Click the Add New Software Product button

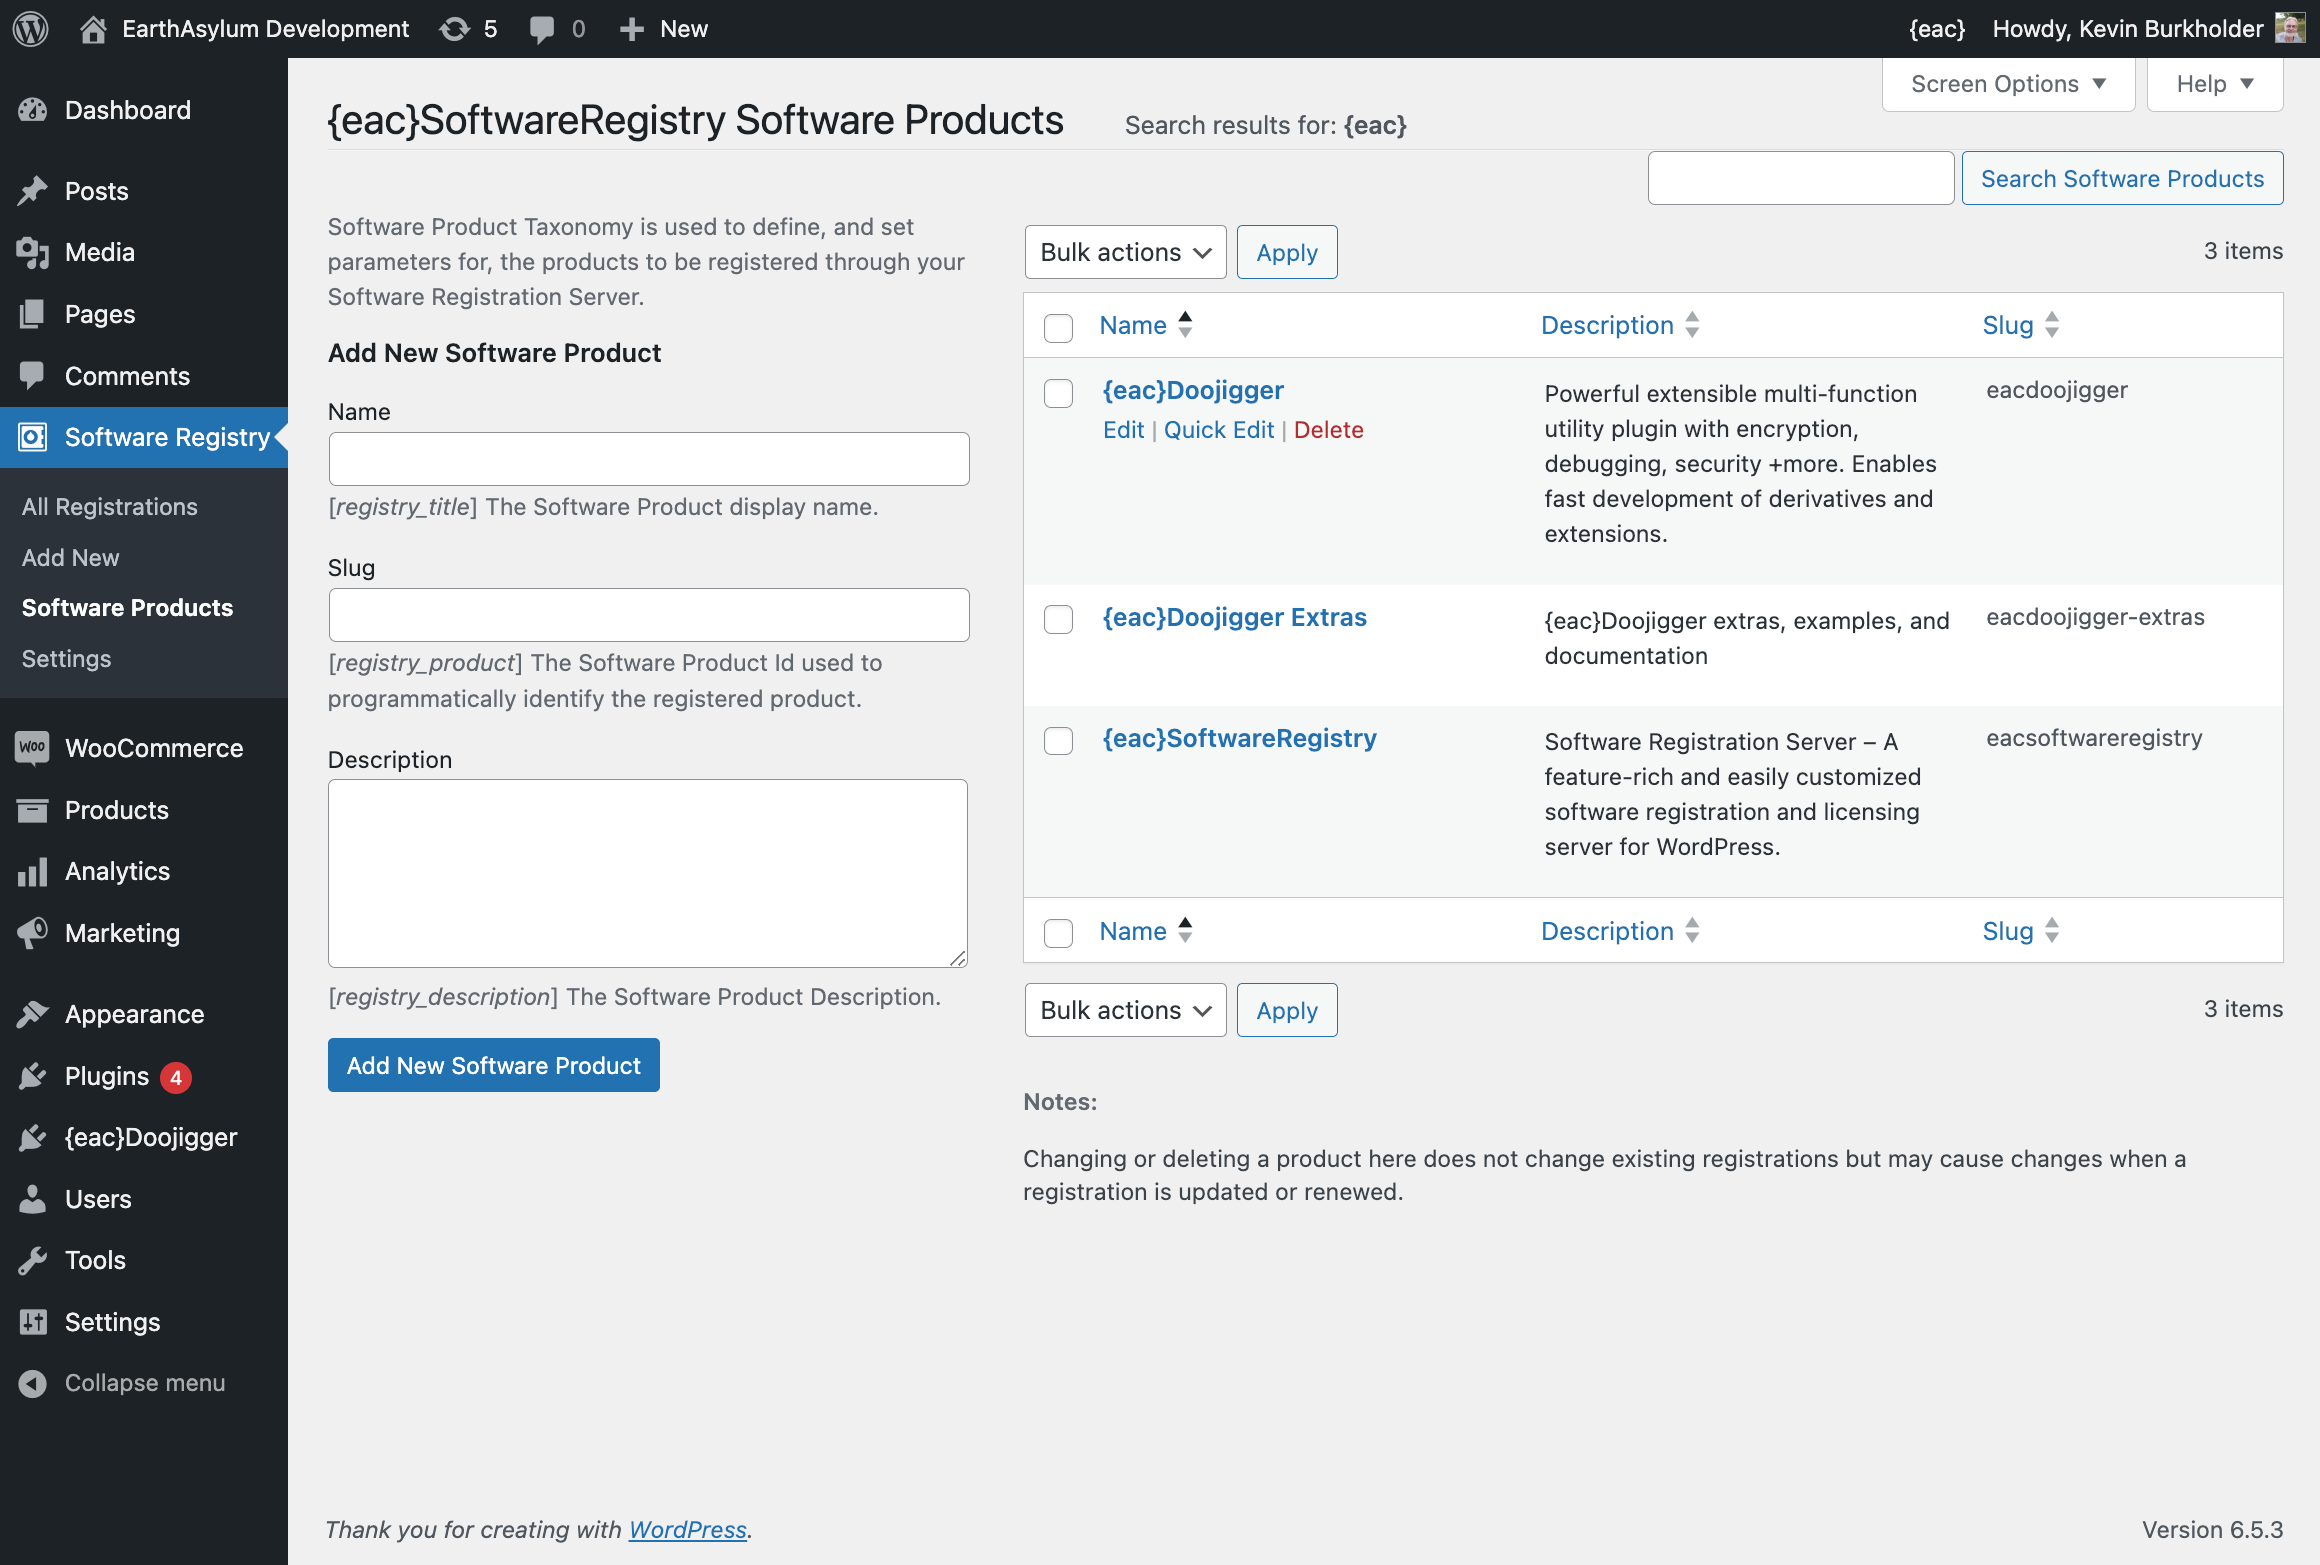(494, 1065)
